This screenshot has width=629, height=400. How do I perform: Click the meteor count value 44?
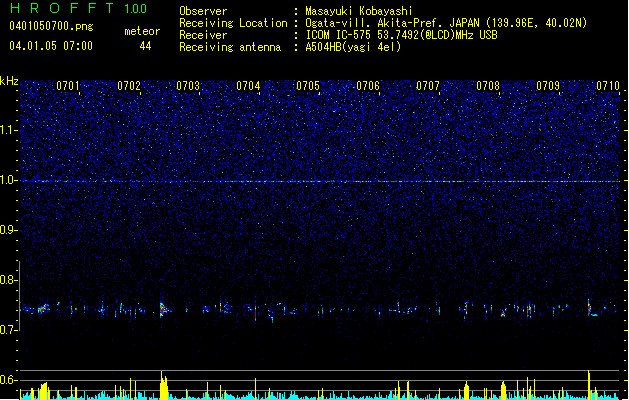pos(145,46)
